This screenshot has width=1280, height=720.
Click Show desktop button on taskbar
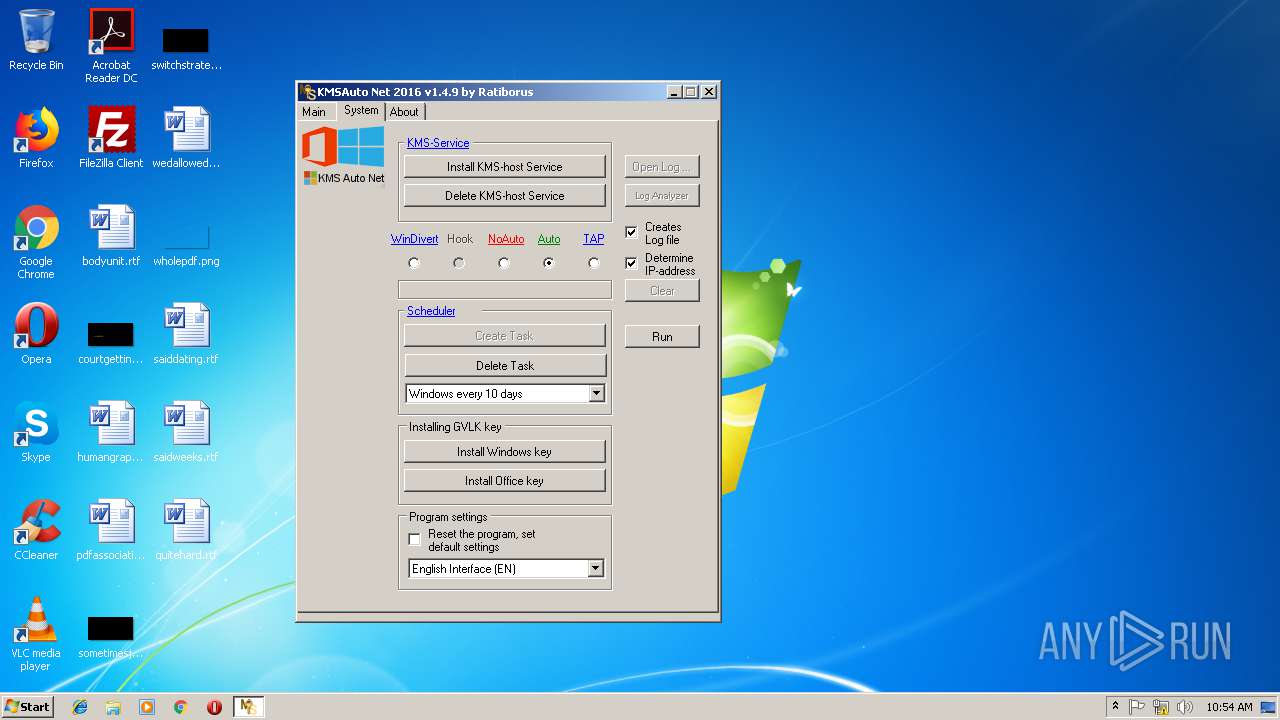(x=1270, y=707)
